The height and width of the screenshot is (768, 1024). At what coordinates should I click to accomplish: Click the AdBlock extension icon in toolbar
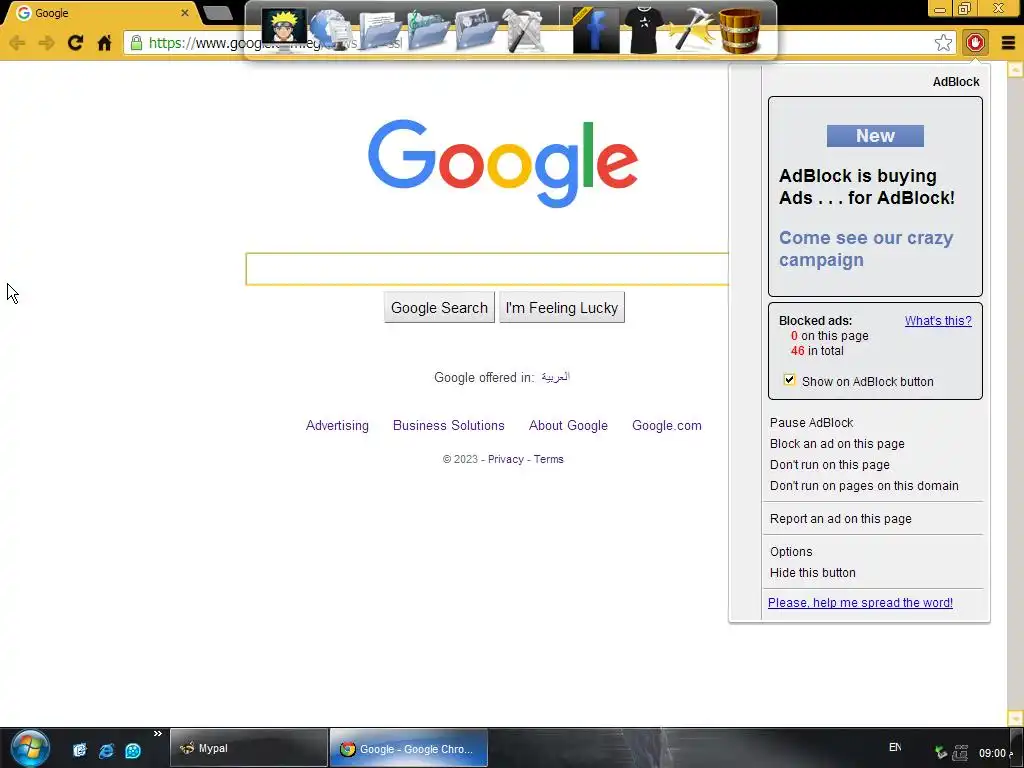[975, 43]
